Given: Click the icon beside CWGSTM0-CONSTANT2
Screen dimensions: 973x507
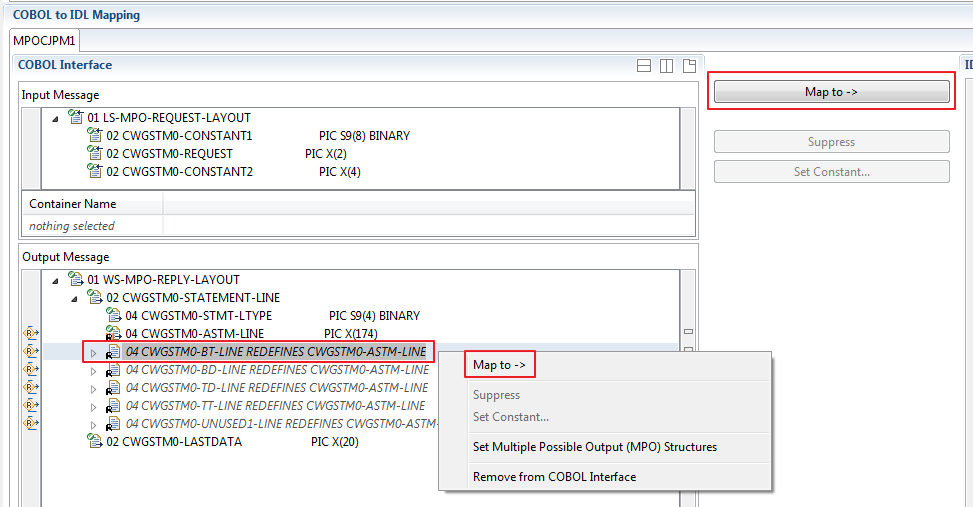Looking at the screenshot, I should 94,171.
